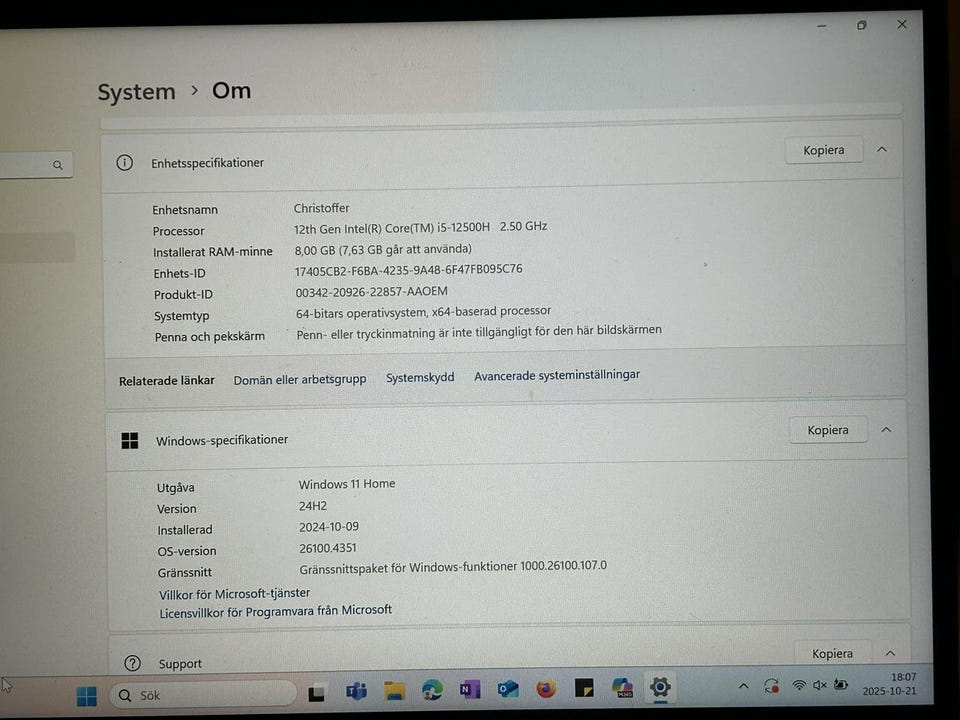Copy the Enhetsspecifikationer details with Kopiera
Screen dimensions: 960x720
pos(823,150)
